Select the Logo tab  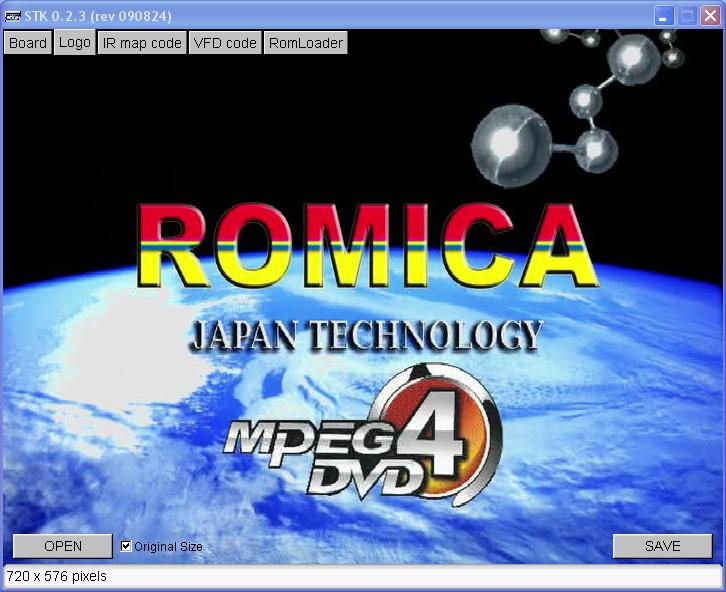point(75,43)
